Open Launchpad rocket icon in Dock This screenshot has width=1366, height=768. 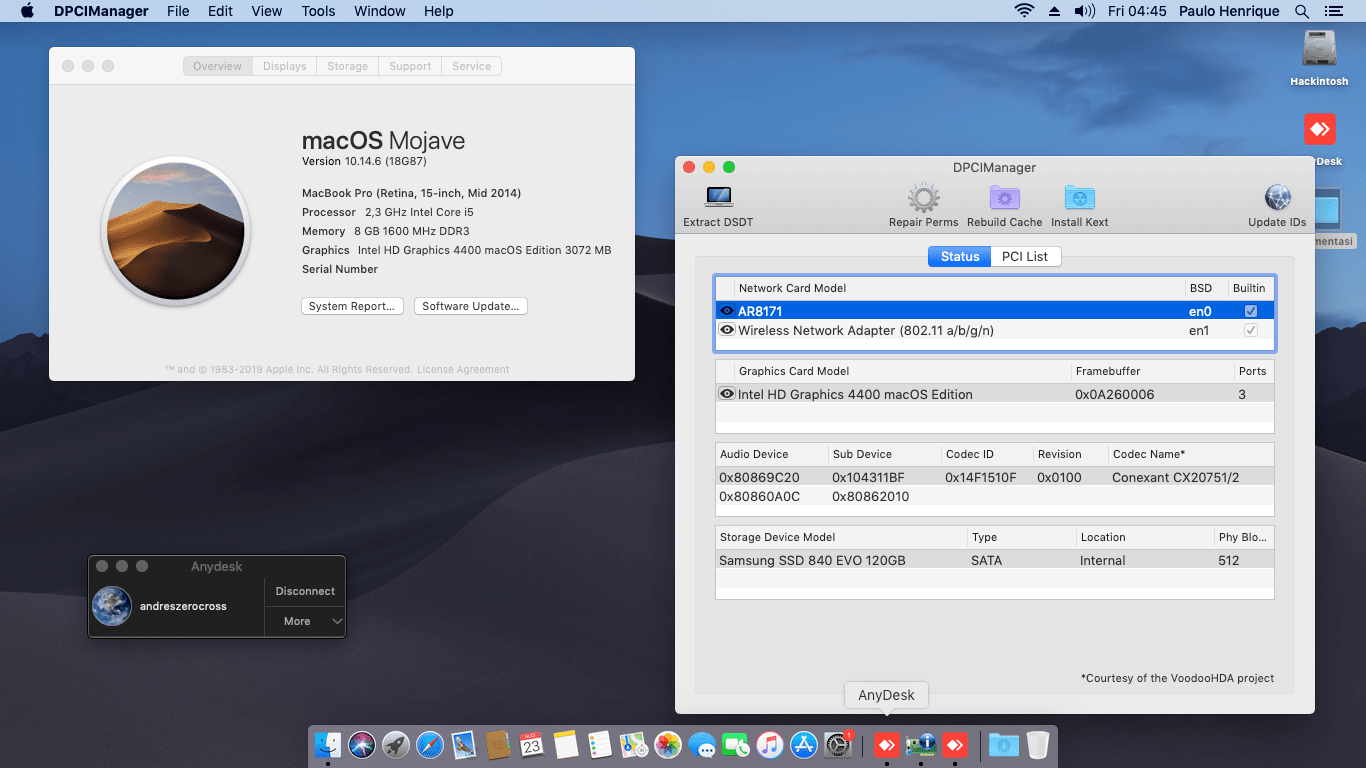coord(396,745)
